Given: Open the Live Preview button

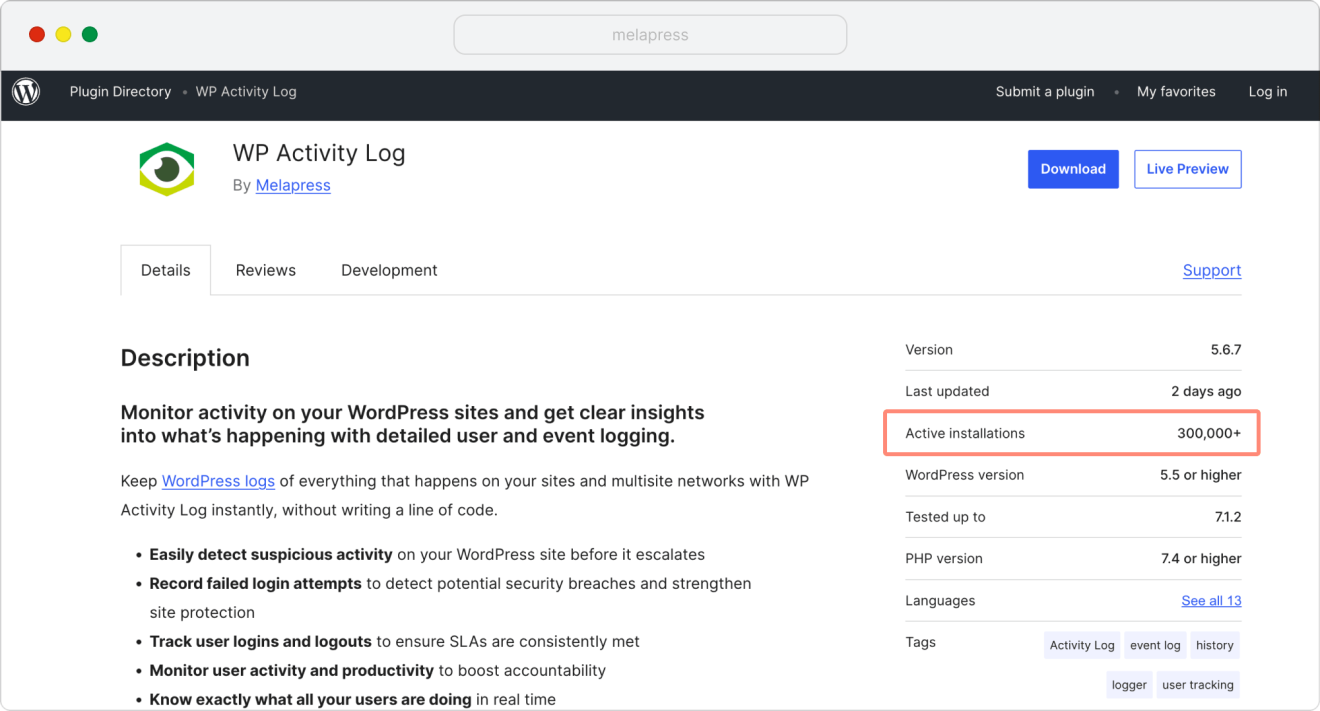Looking at the screenshot, I should 1188,169.
